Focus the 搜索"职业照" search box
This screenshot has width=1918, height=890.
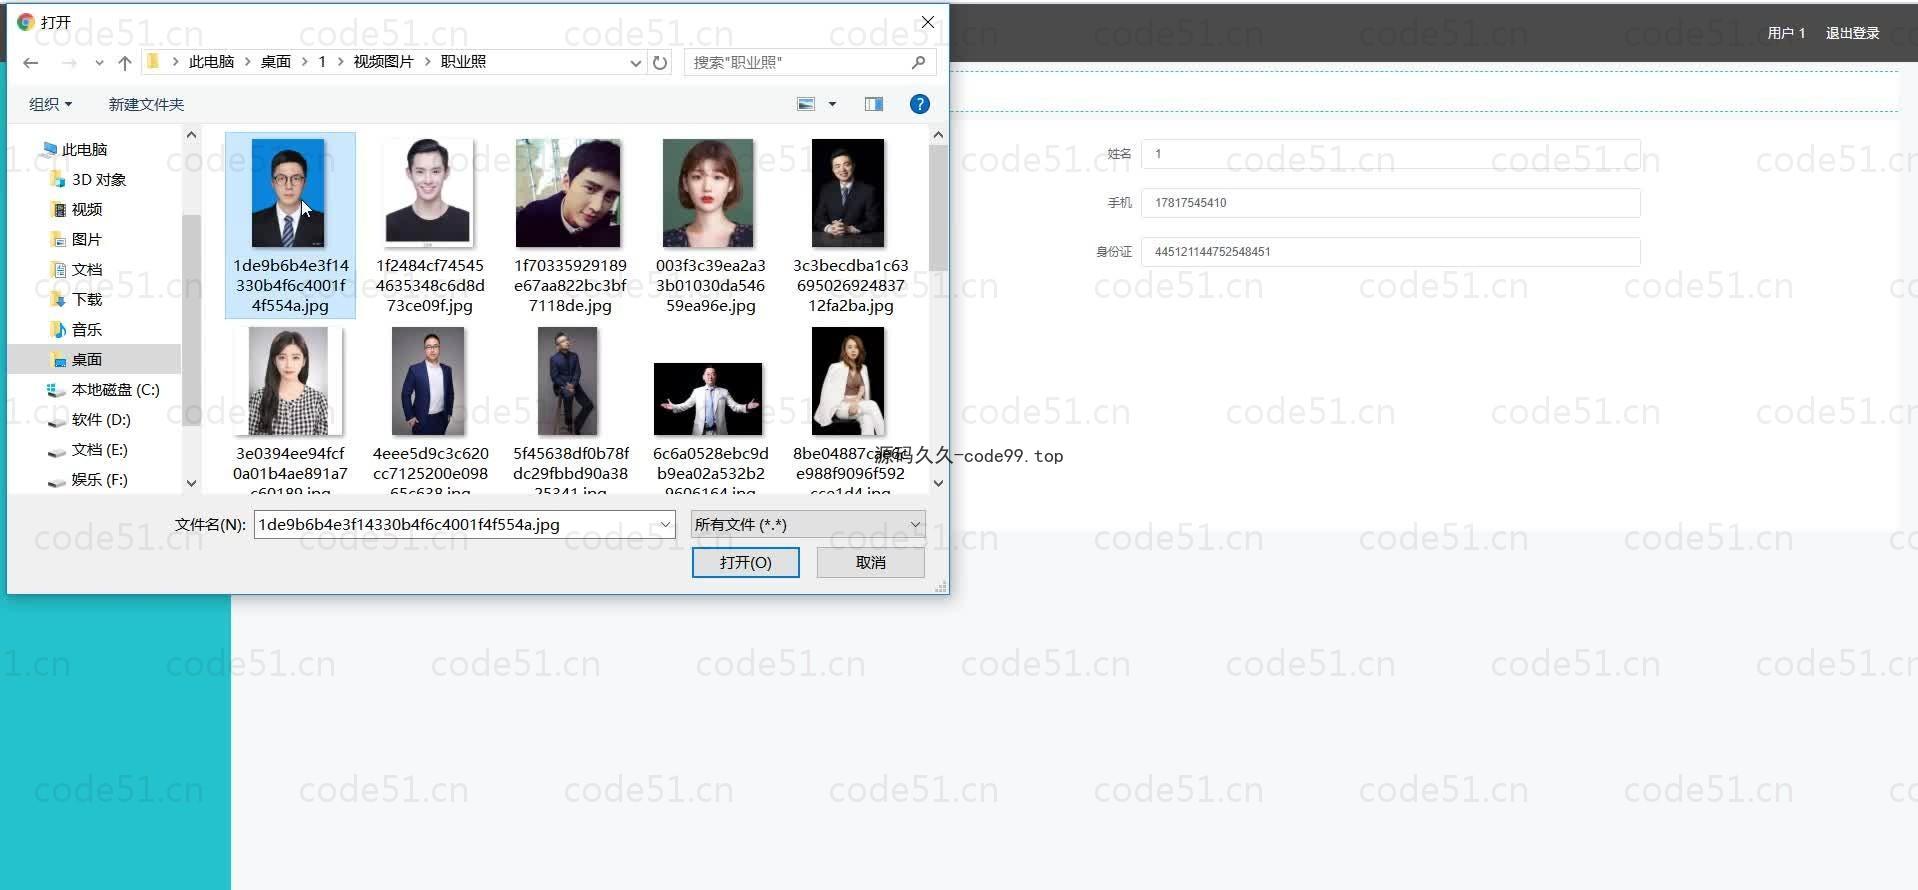tap(810, 62)
